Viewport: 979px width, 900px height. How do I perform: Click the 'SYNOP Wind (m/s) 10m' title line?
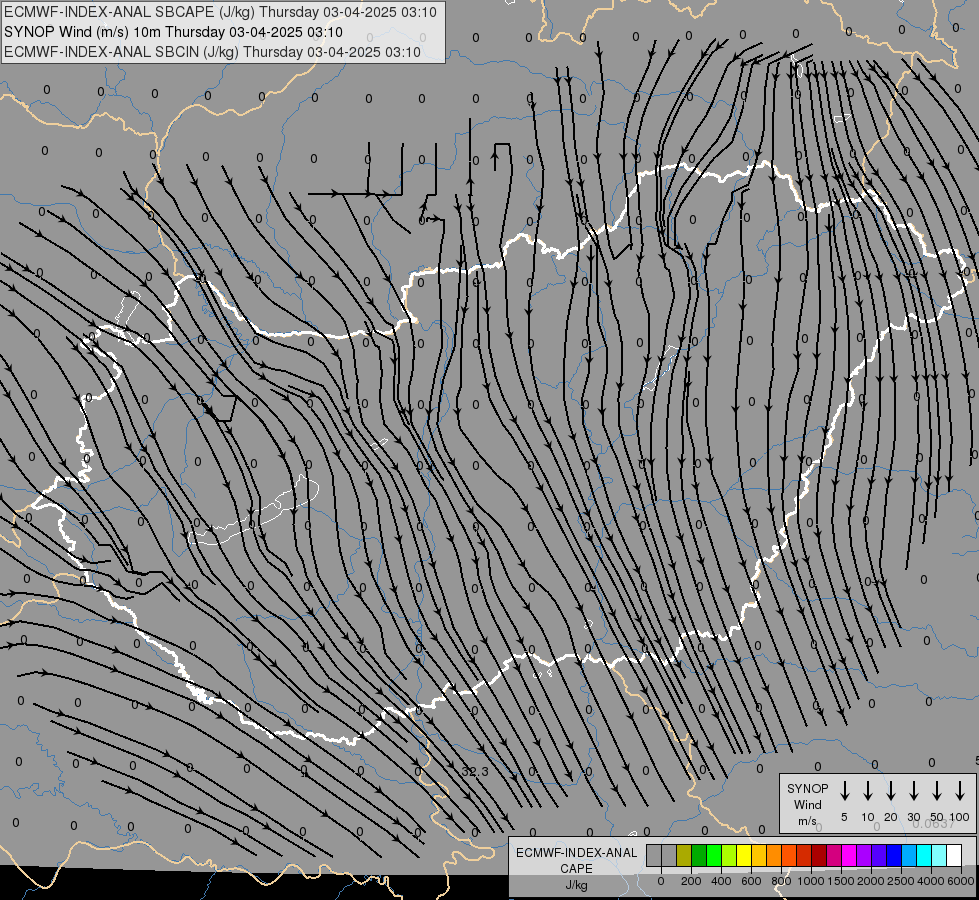click(x=173, y=32)
